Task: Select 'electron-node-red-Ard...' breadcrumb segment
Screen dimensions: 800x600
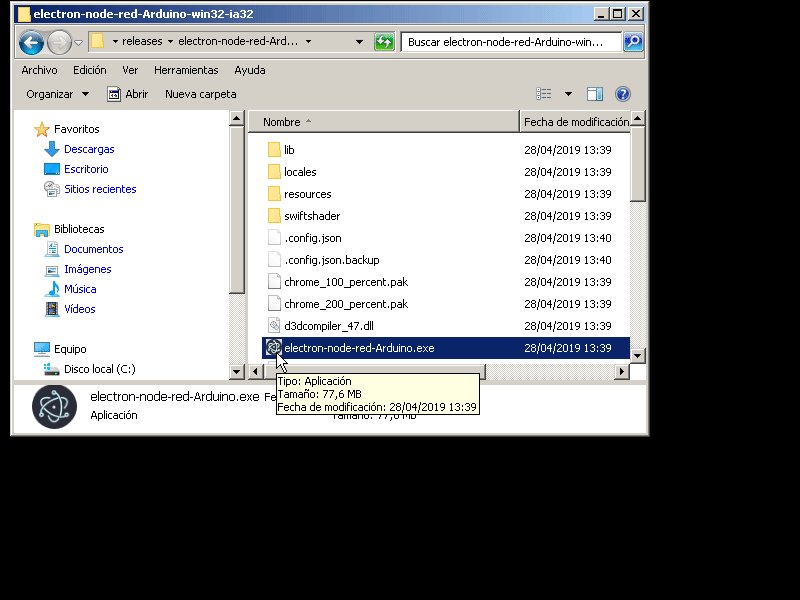Action: [x=238, y=41]
